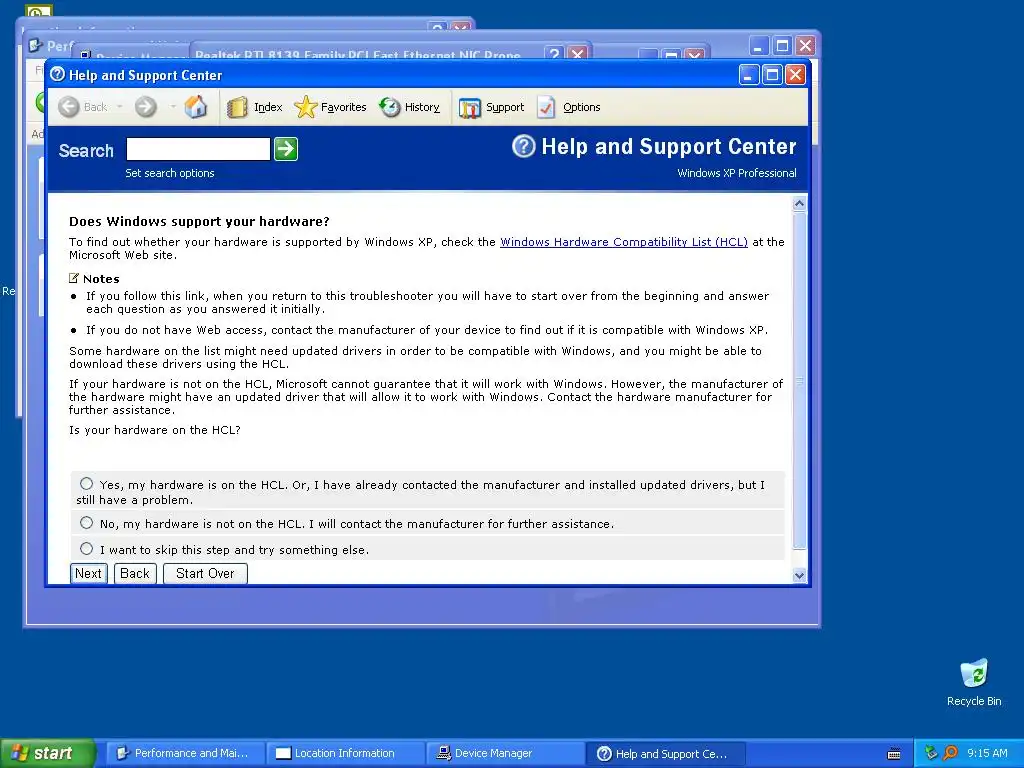1024x768 pixels.
Task: Expand the Back button history dropdown arrow
Action: 120,106
